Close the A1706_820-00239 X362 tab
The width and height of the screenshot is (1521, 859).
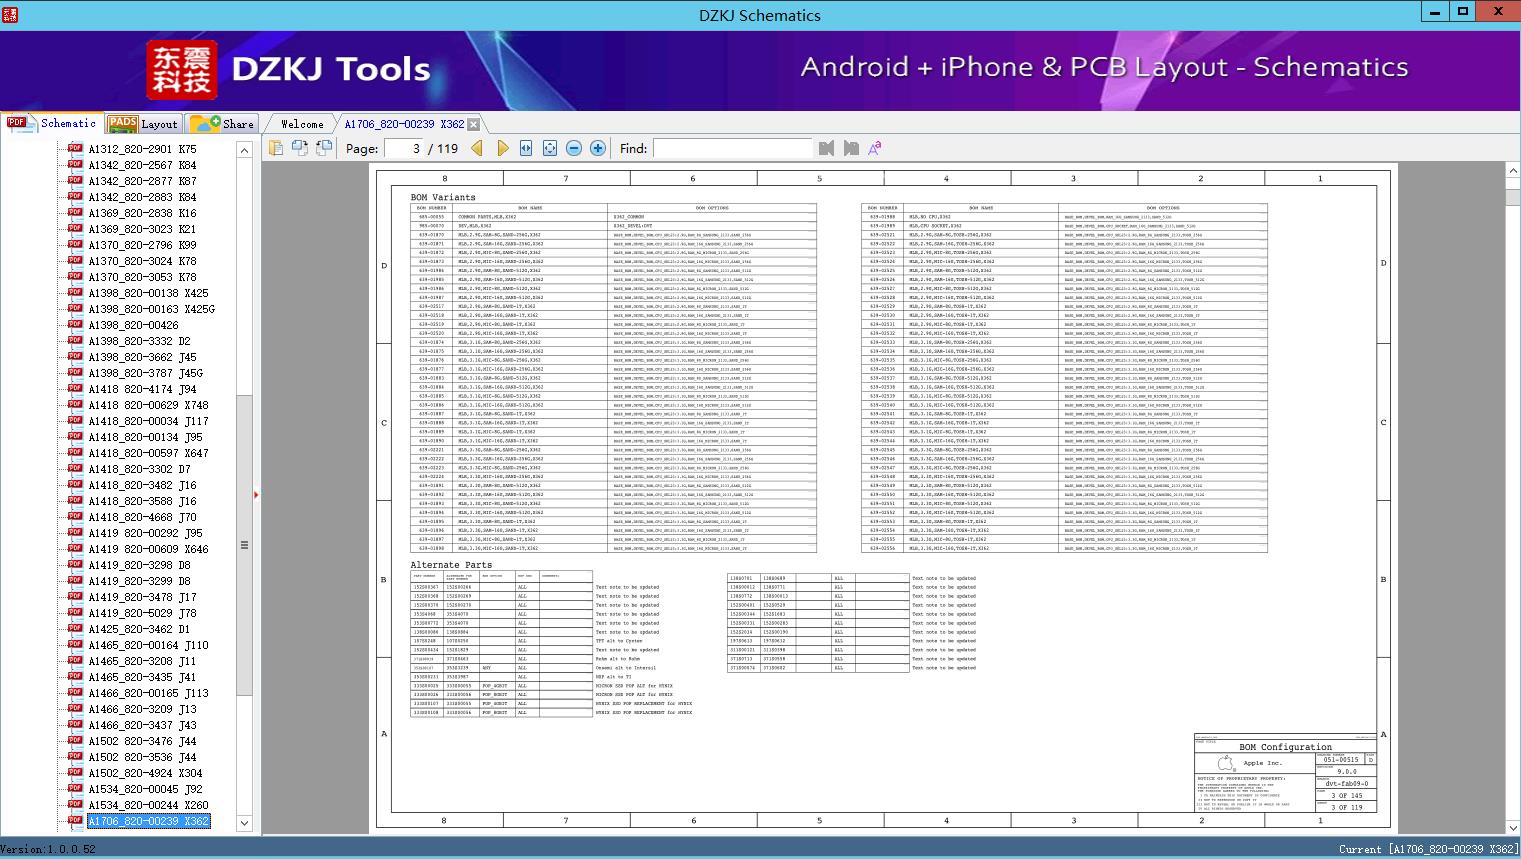(474, 124)
